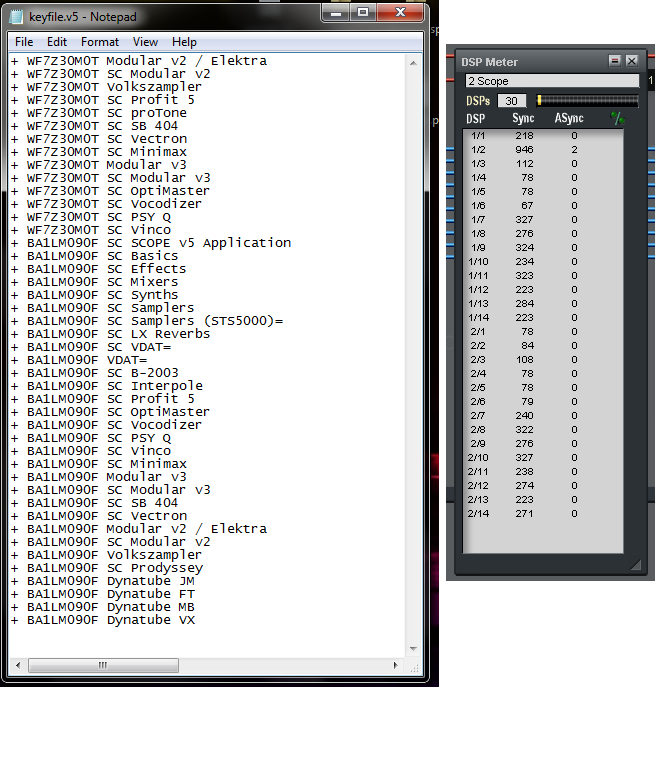Open the View menu in Notepad

tap(146, 42)
